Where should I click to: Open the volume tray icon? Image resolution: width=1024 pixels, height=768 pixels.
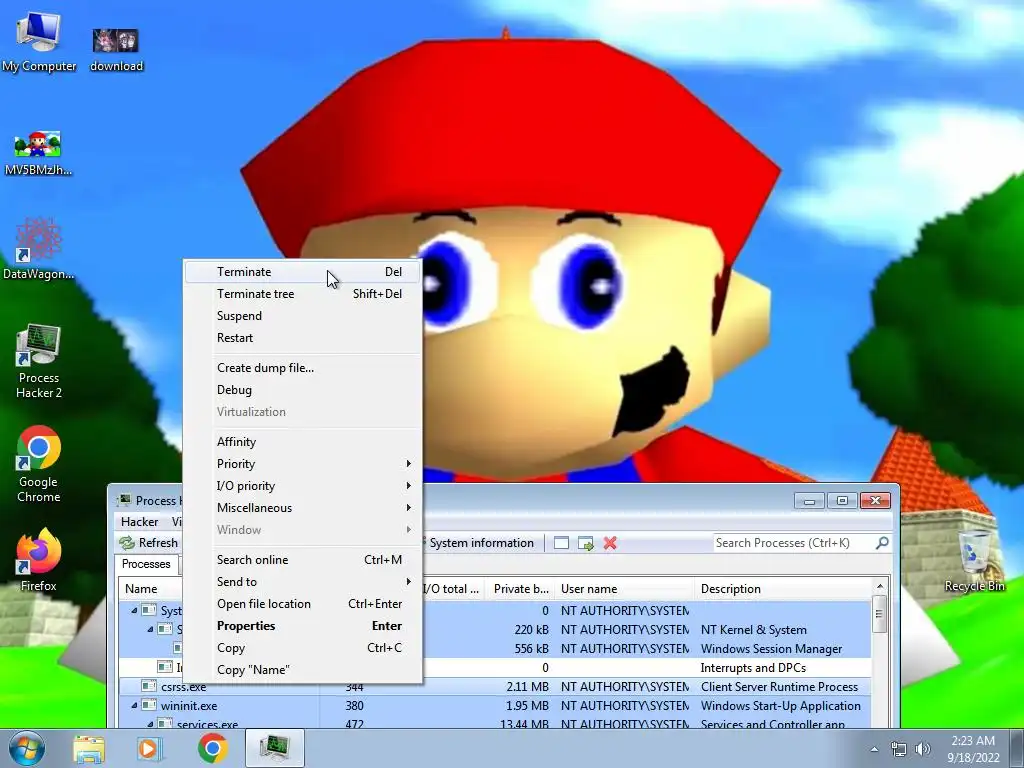click(x=923, y=750)
